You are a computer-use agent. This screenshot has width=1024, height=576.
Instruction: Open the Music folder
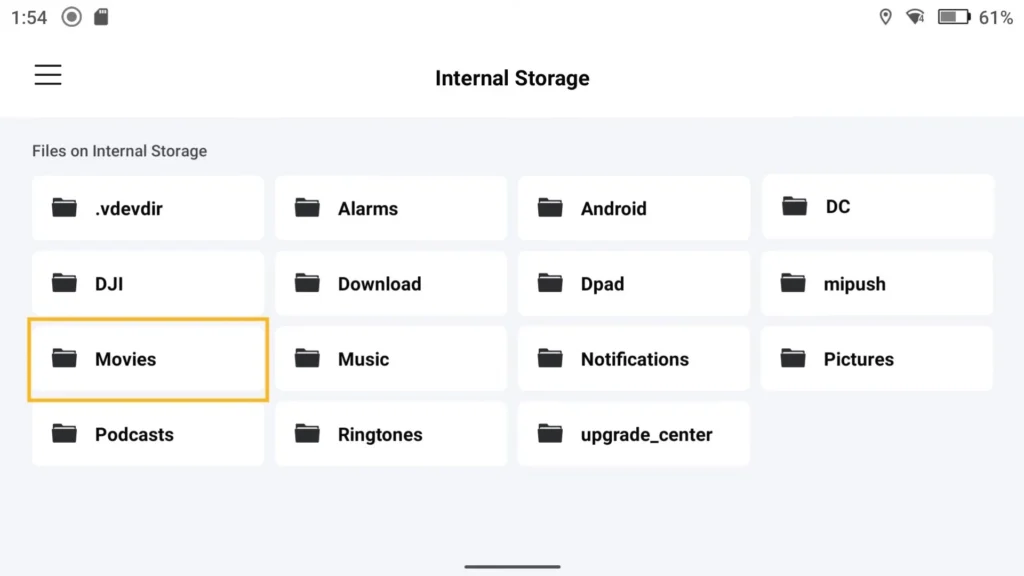(x=391, y=359)
